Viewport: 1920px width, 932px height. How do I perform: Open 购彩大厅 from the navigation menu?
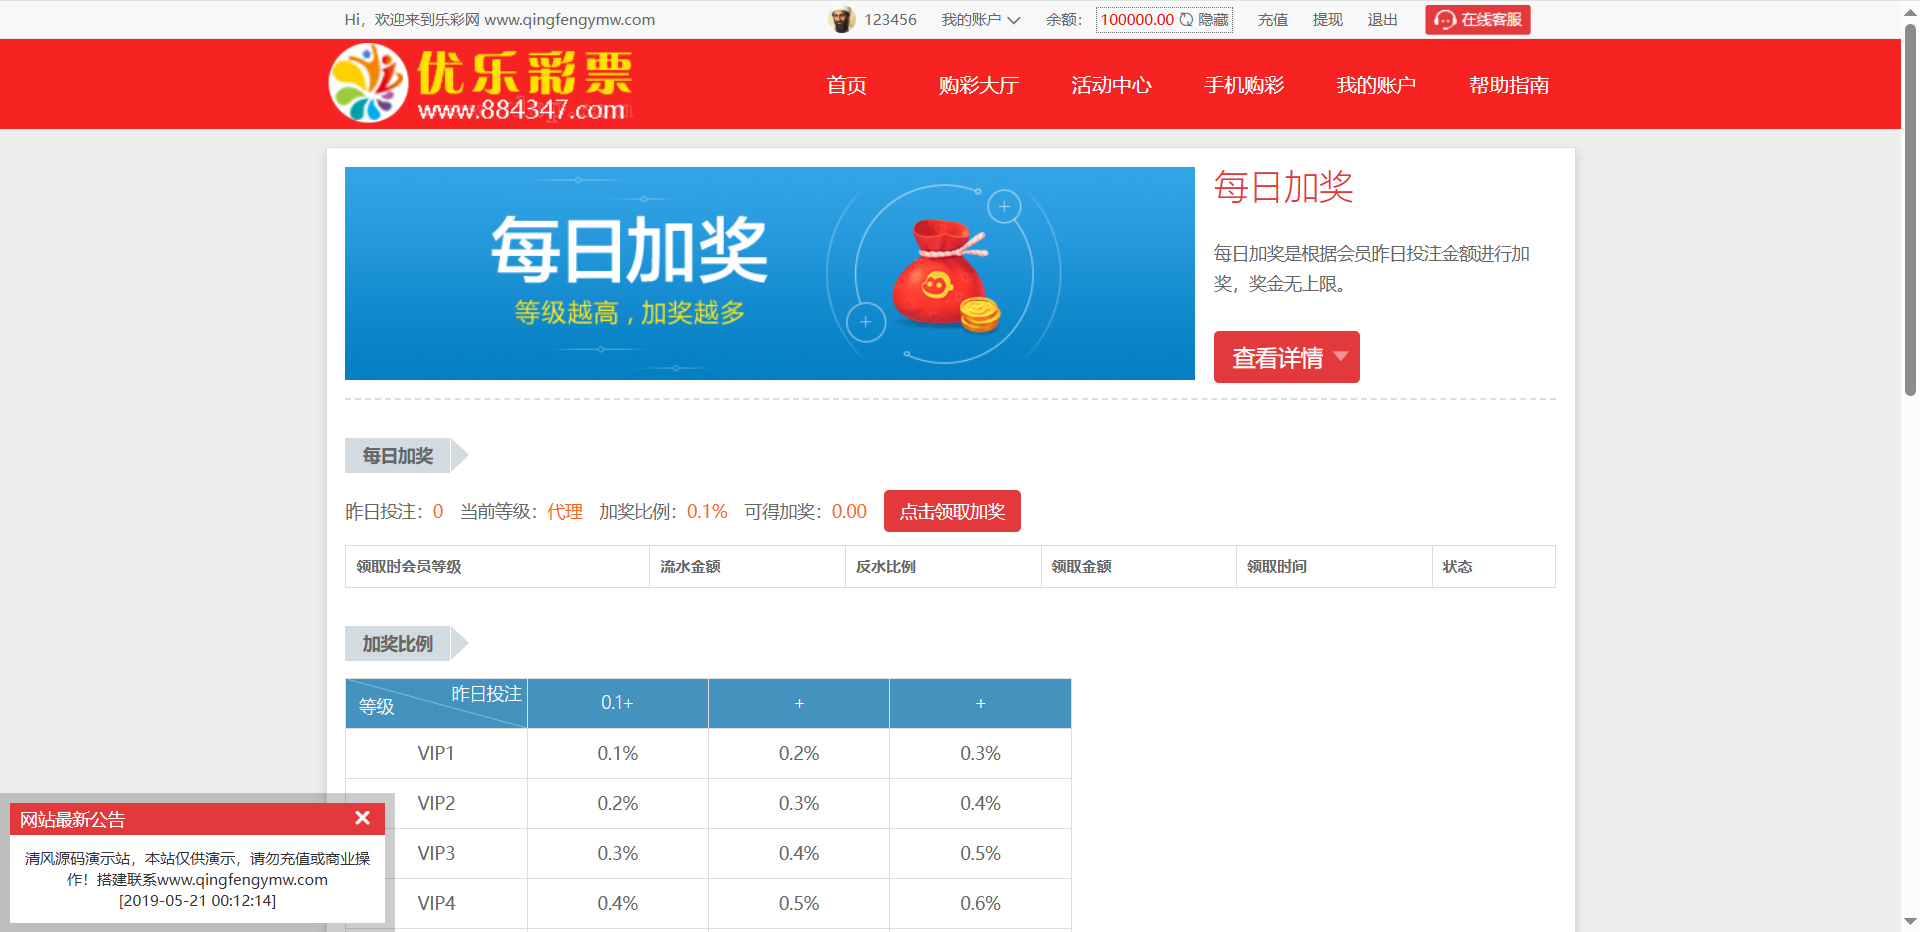point(978,85)
